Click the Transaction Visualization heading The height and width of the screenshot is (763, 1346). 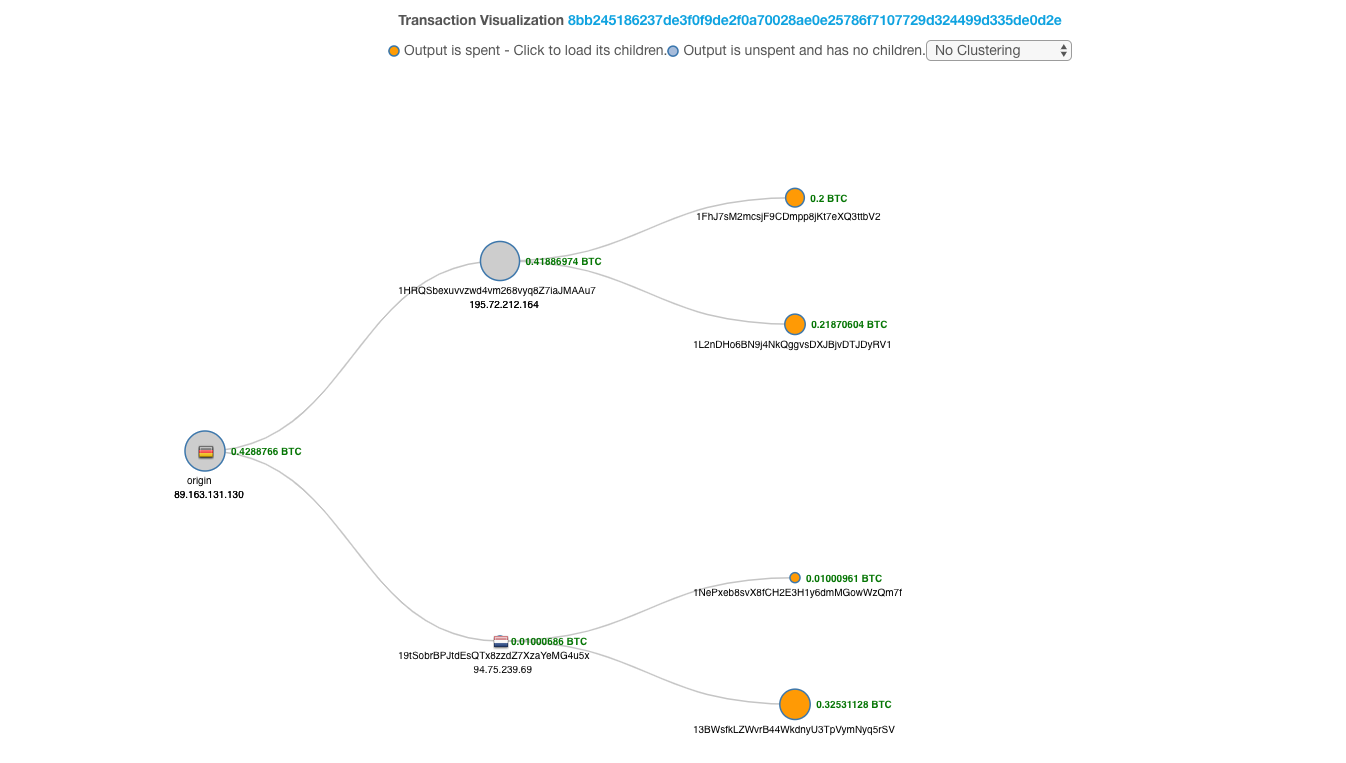481,20
